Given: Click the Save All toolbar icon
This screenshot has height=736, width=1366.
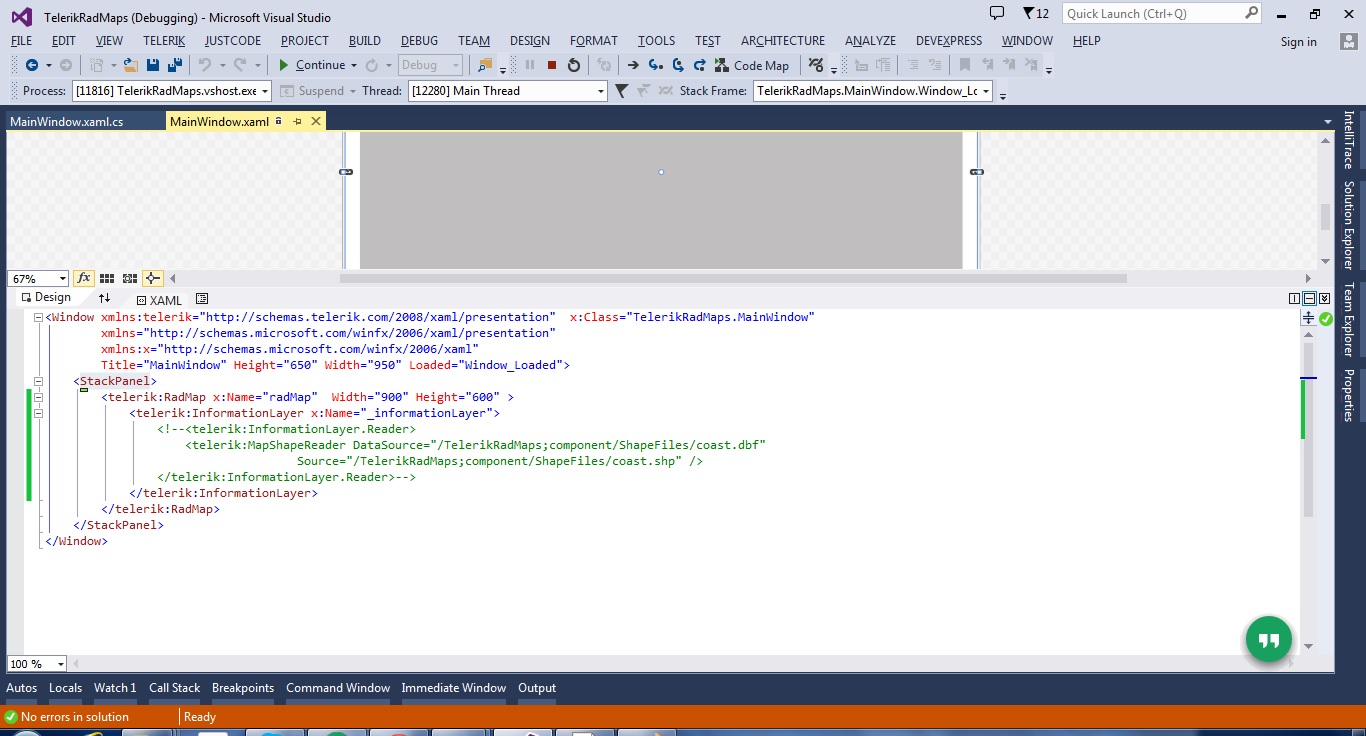Looking at the screenshot, I should 174,65.
